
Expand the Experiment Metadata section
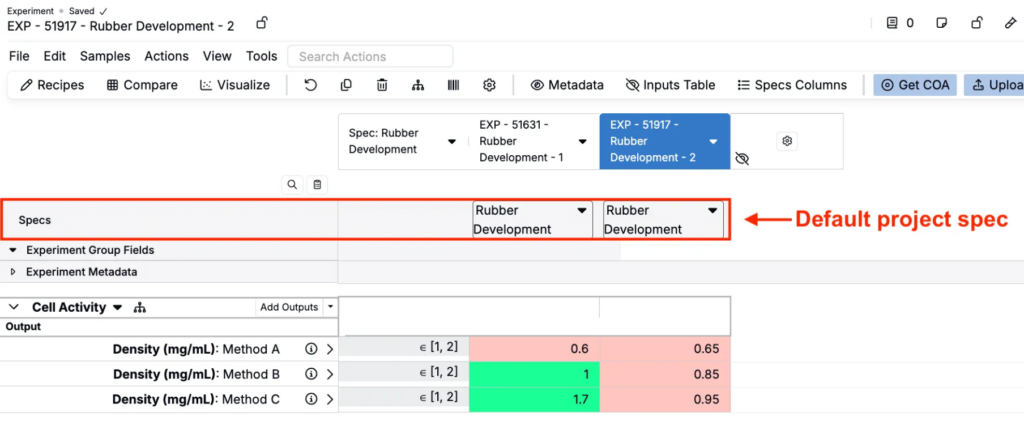14,271
